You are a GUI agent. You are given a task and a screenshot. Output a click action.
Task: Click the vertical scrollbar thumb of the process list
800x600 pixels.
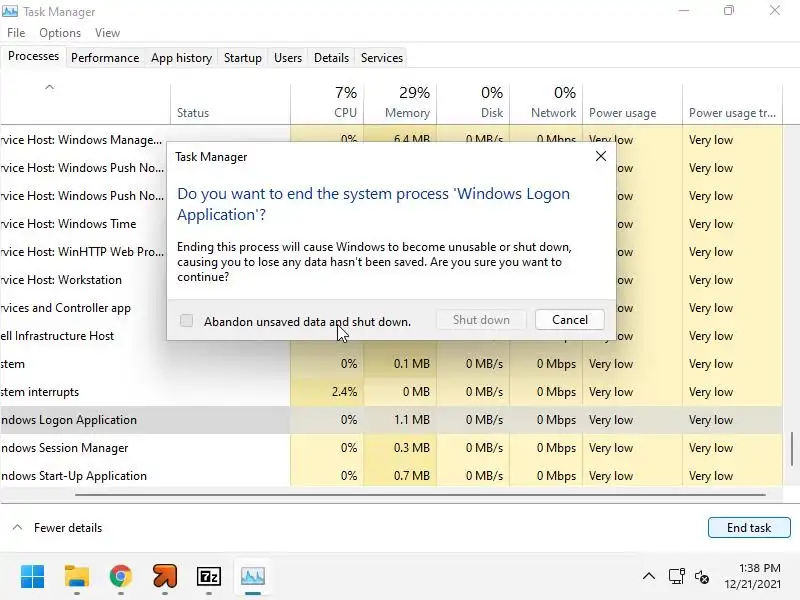(792, 449)
